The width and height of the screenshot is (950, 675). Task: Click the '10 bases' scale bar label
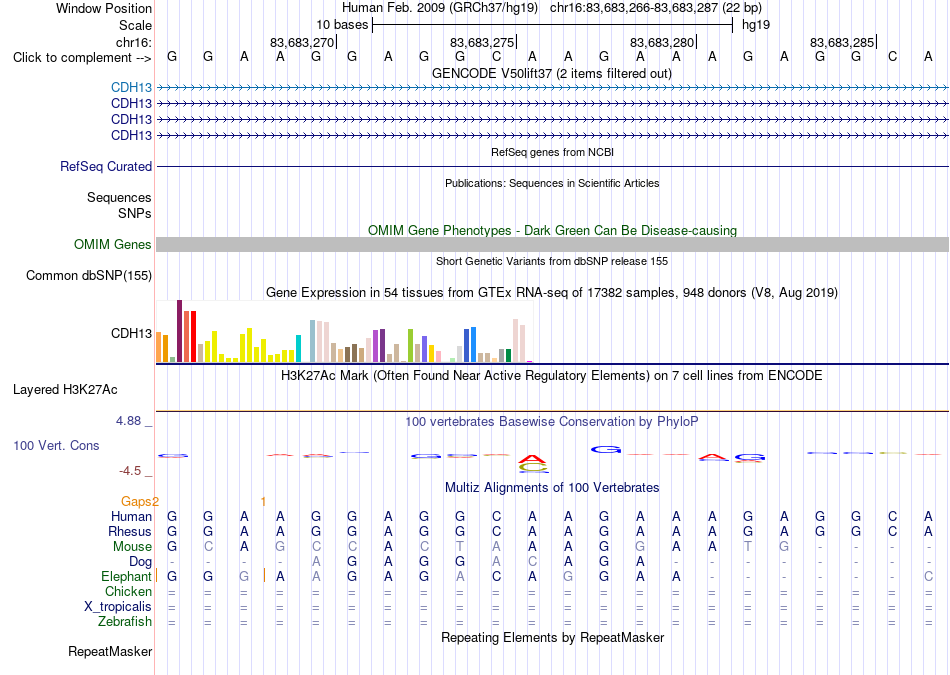click(x=342, y=25)
